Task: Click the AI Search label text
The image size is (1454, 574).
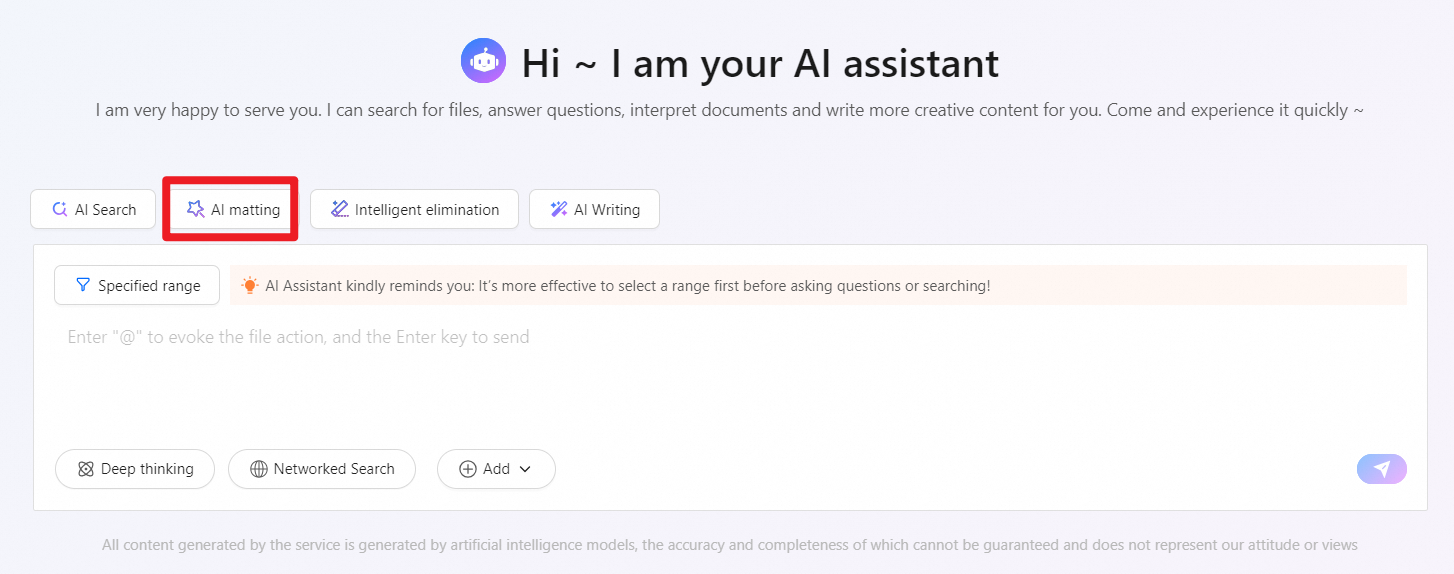Action: [x=105, y=210]
